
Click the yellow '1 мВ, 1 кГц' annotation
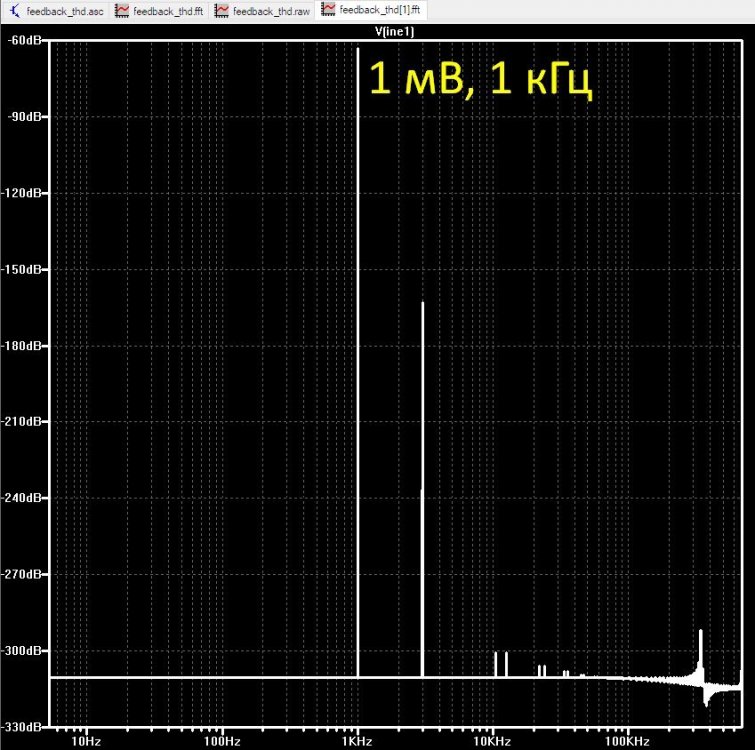(481, 80)
